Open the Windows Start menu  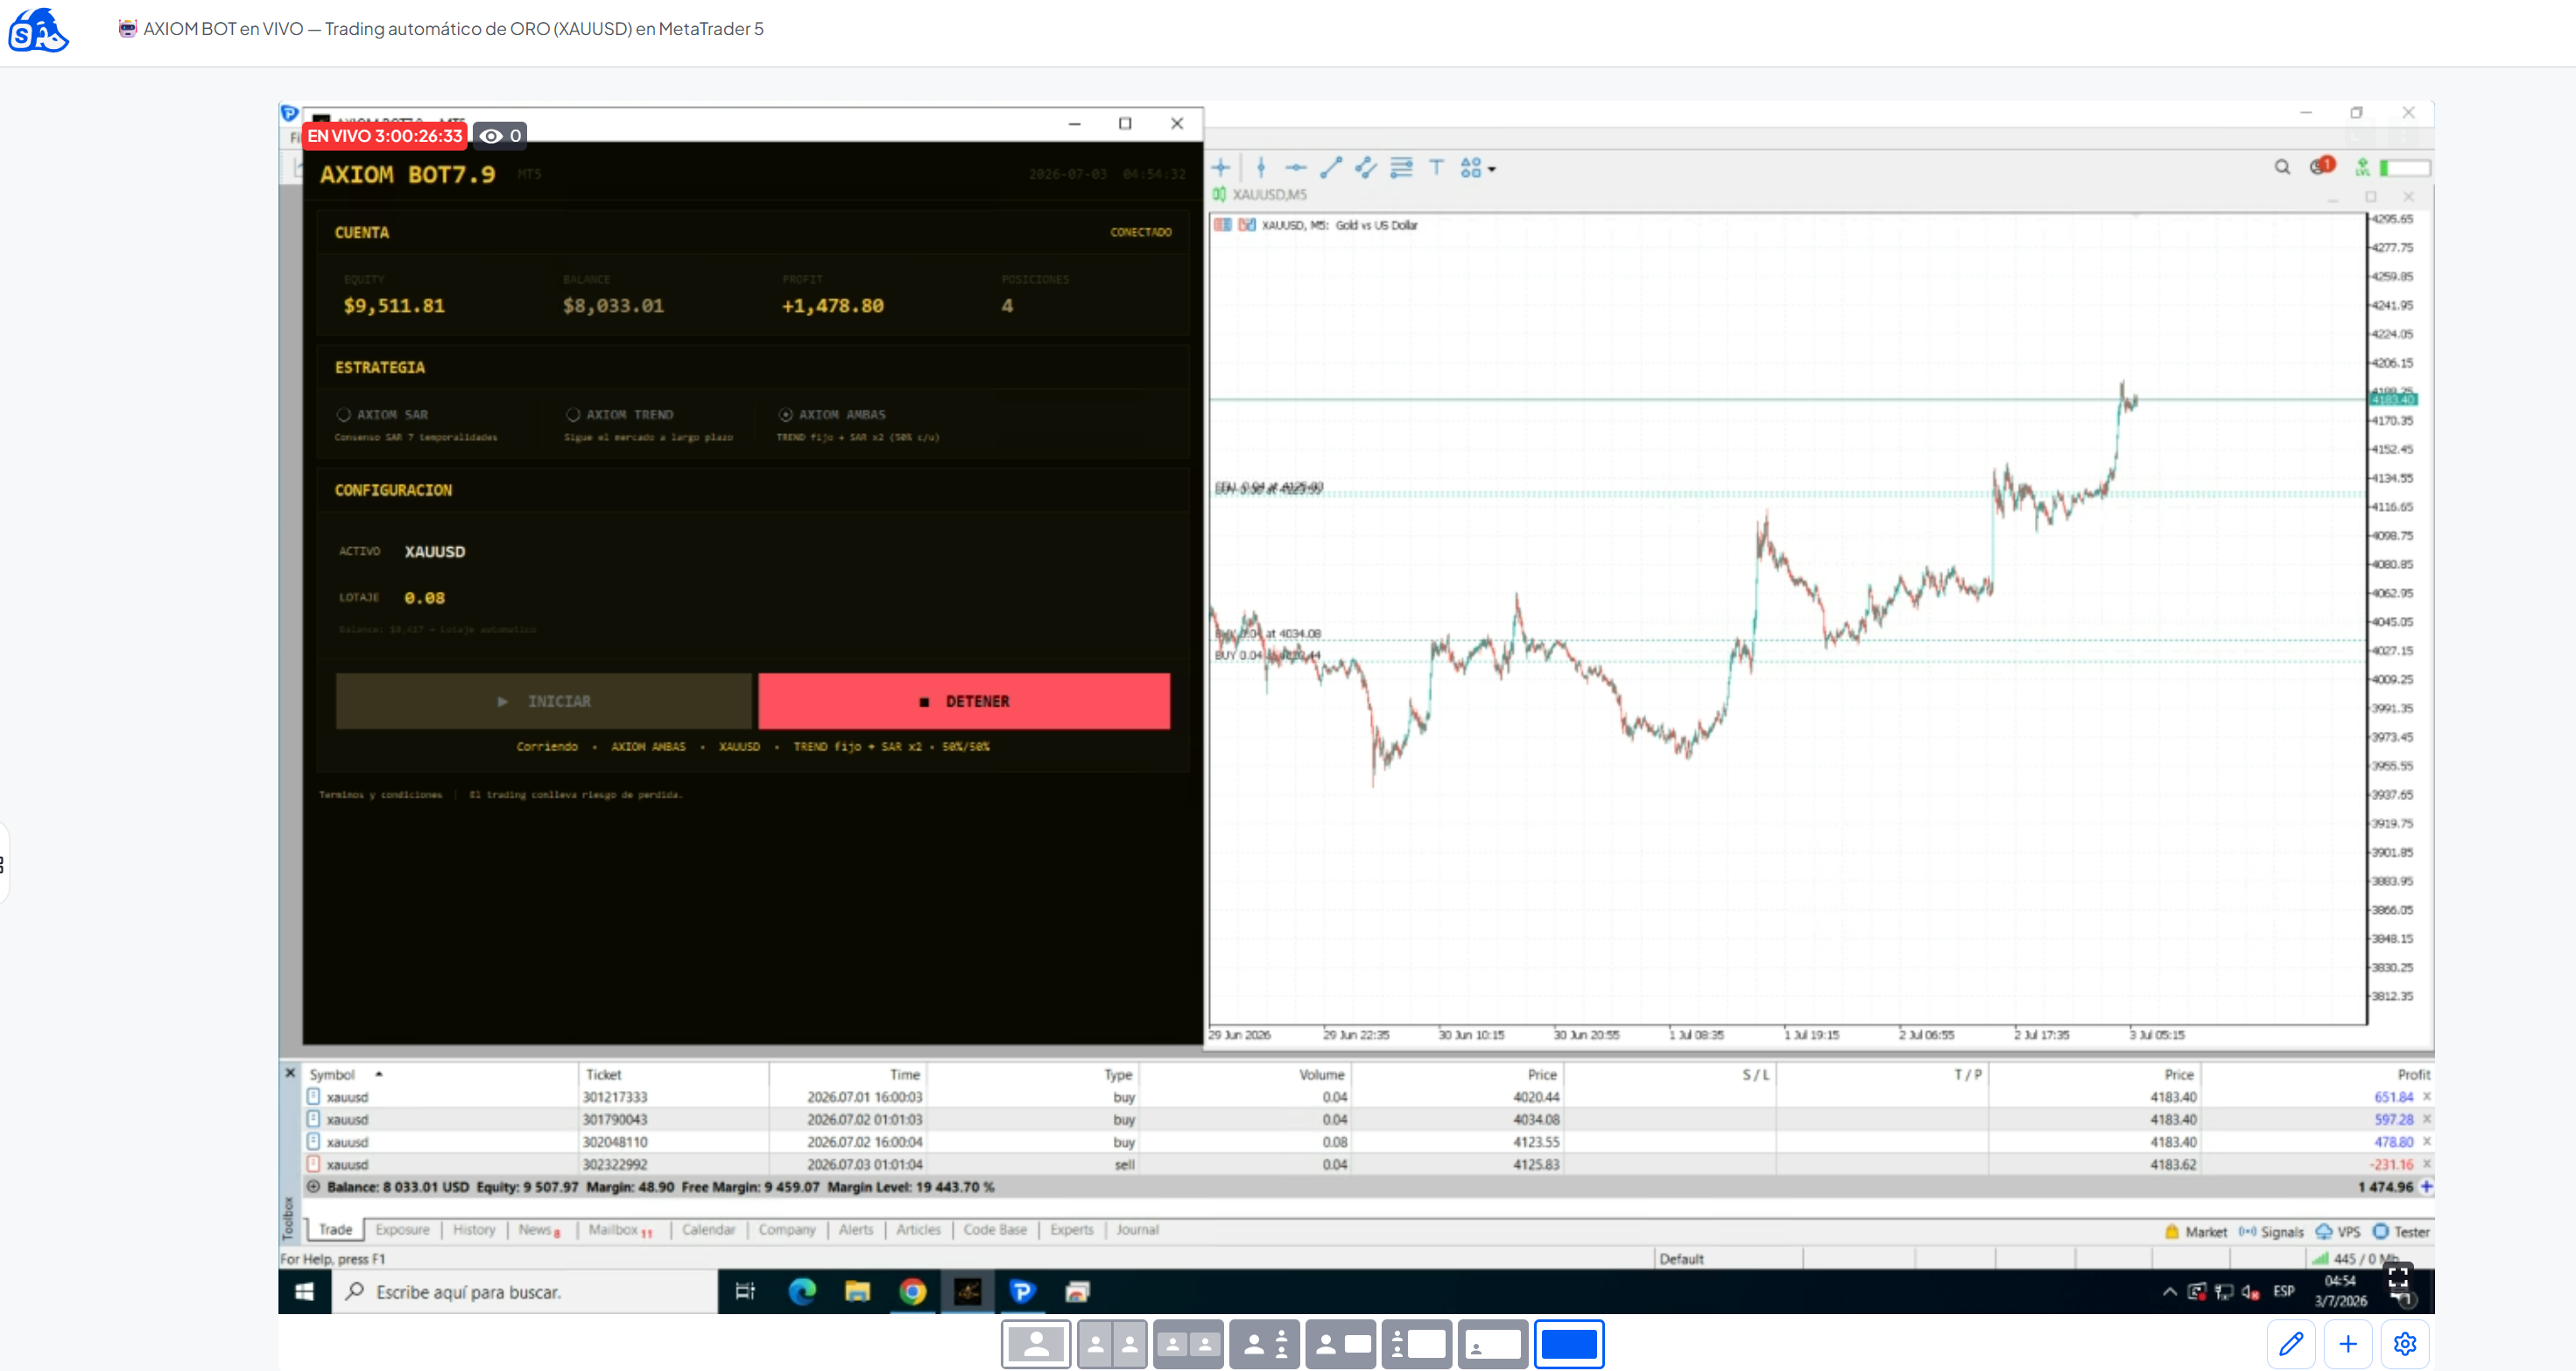[305, 1292]
